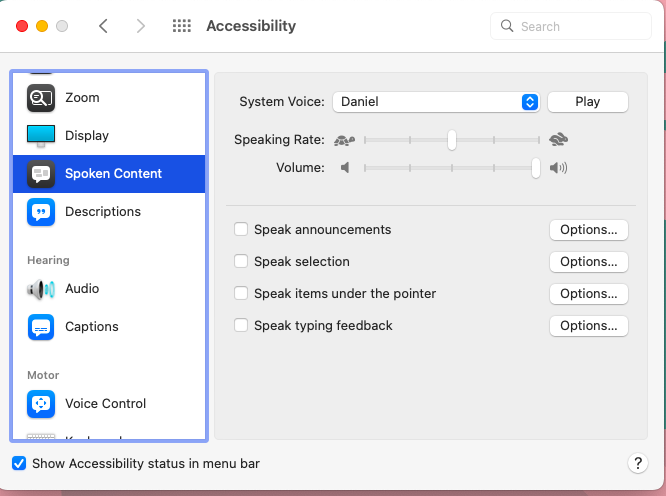
Task: Open Options for Speak items under pointer
Action: click(x=588, y=294)
